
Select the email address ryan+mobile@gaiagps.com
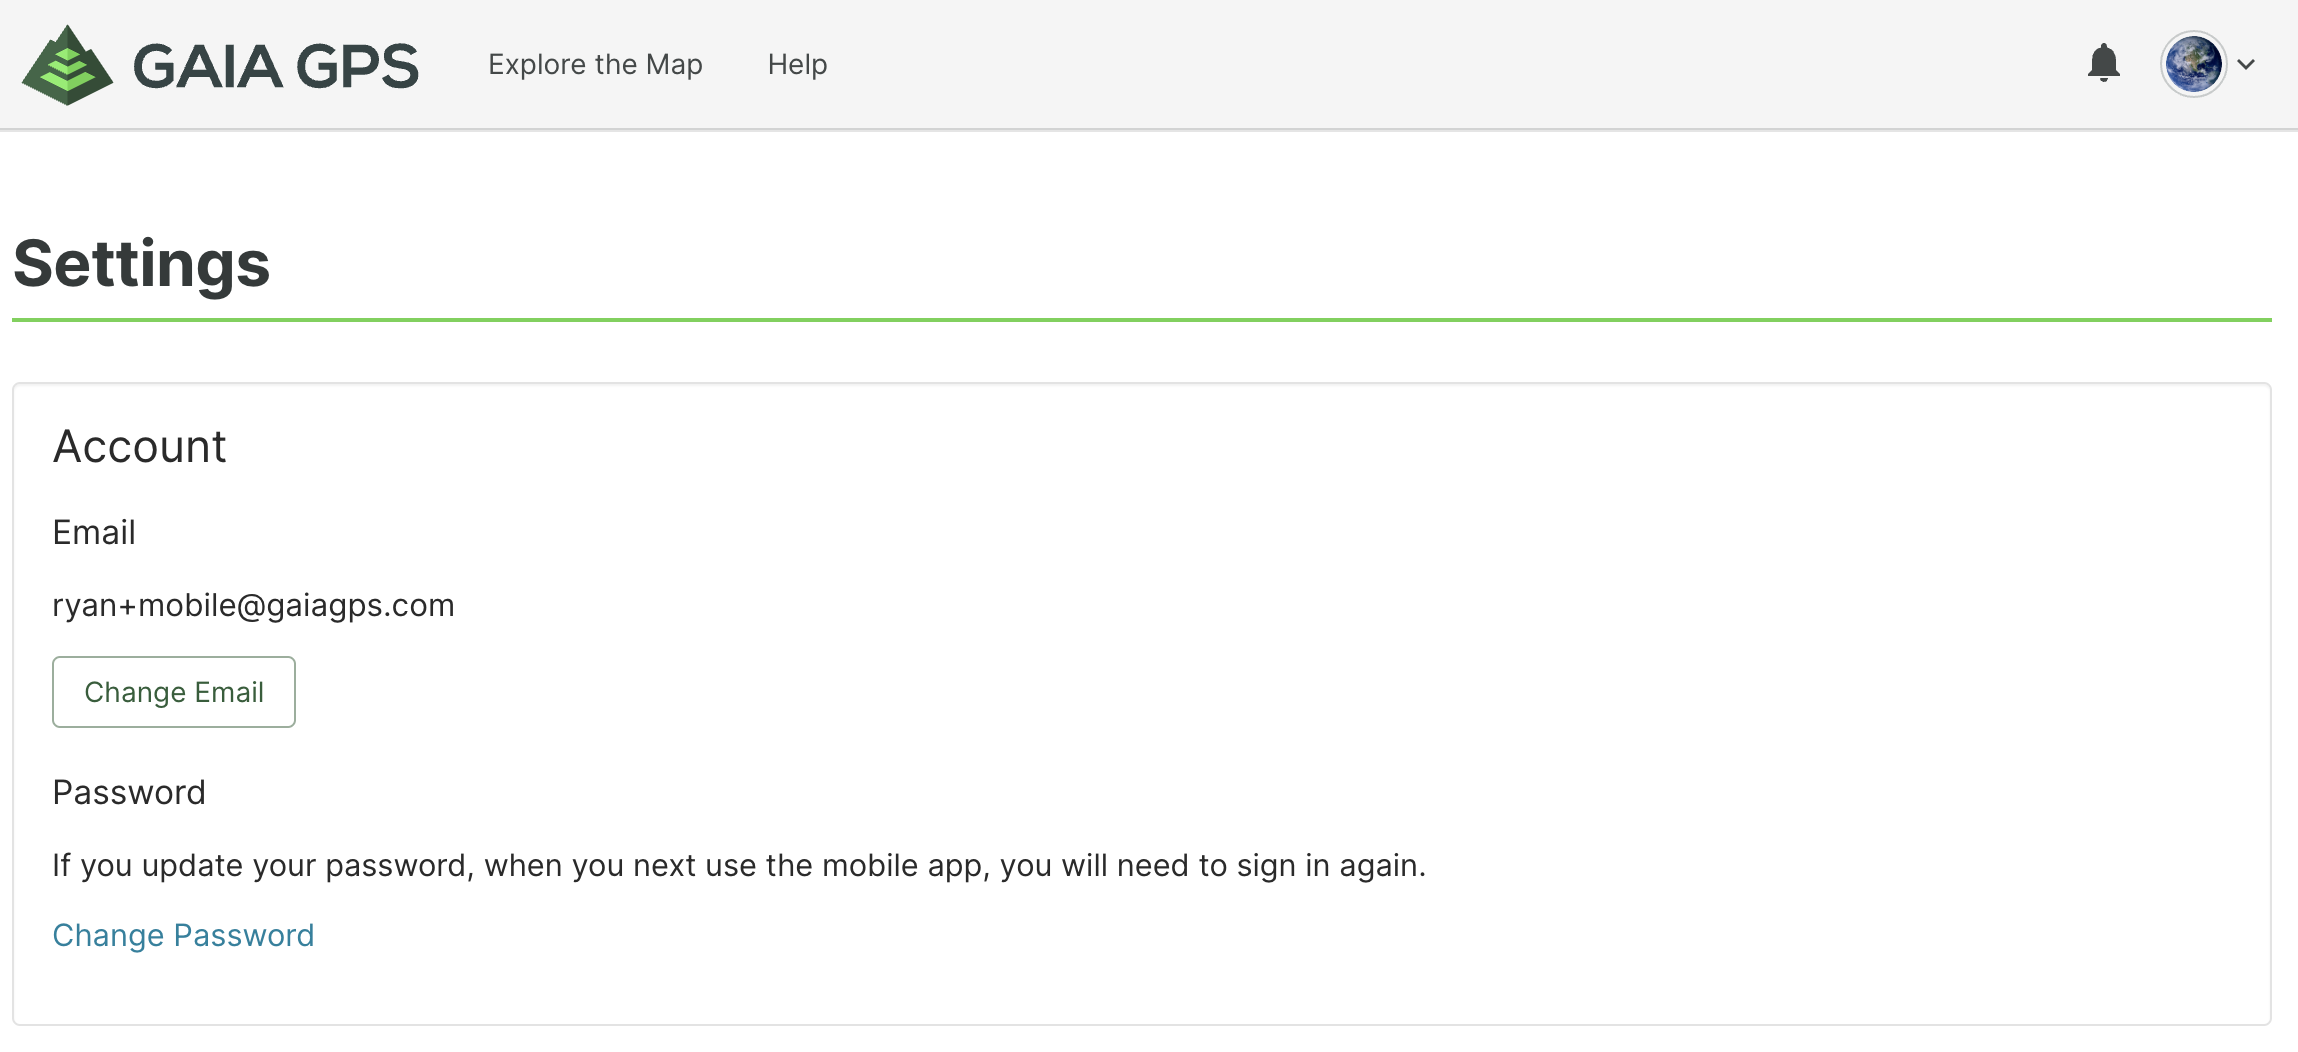coord(253,605)
